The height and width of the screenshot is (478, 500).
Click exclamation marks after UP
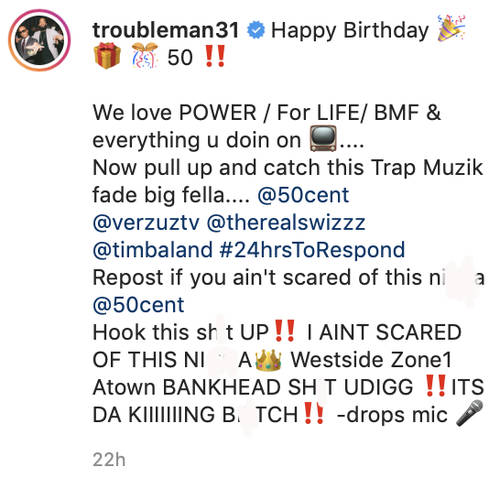click(284, 331)
